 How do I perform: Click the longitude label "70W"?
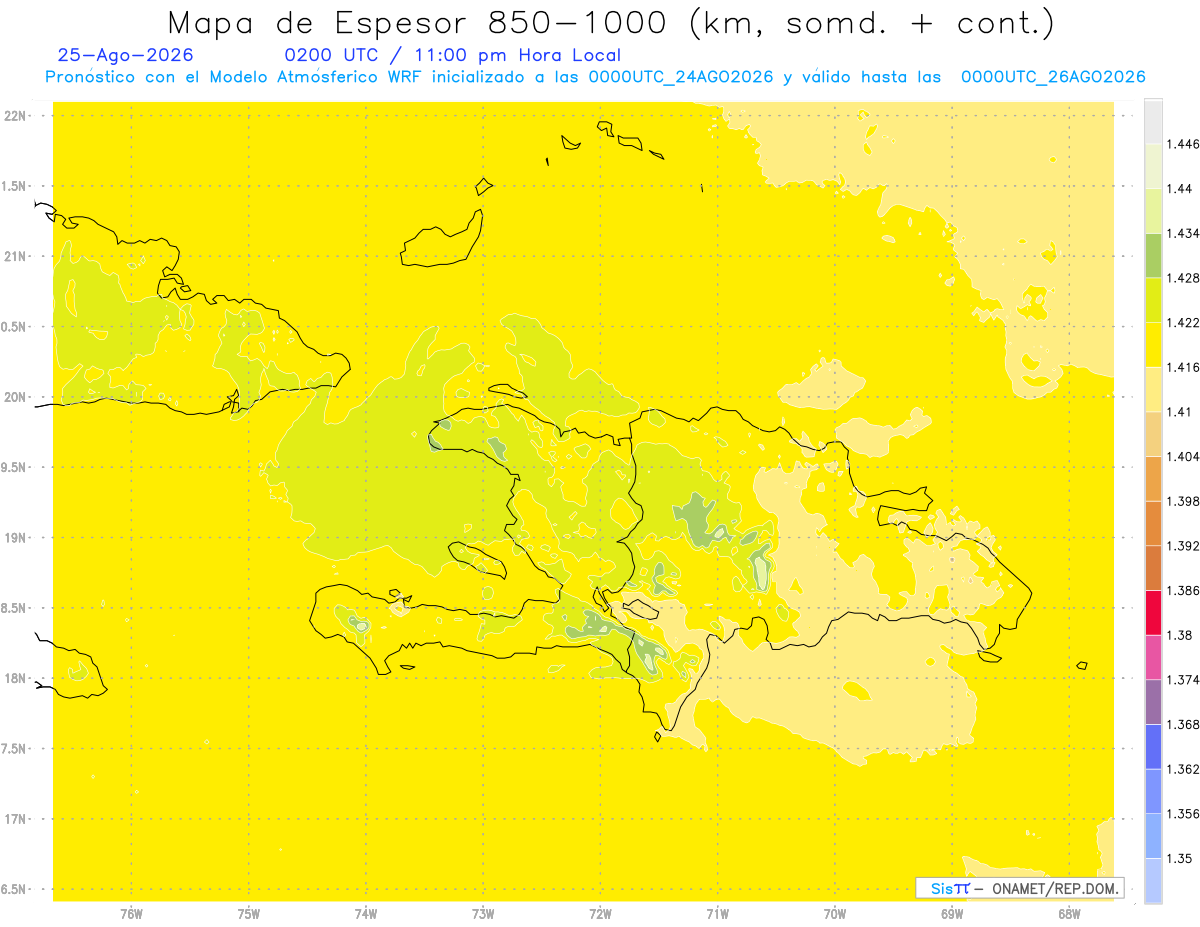(x=835, y=914)
